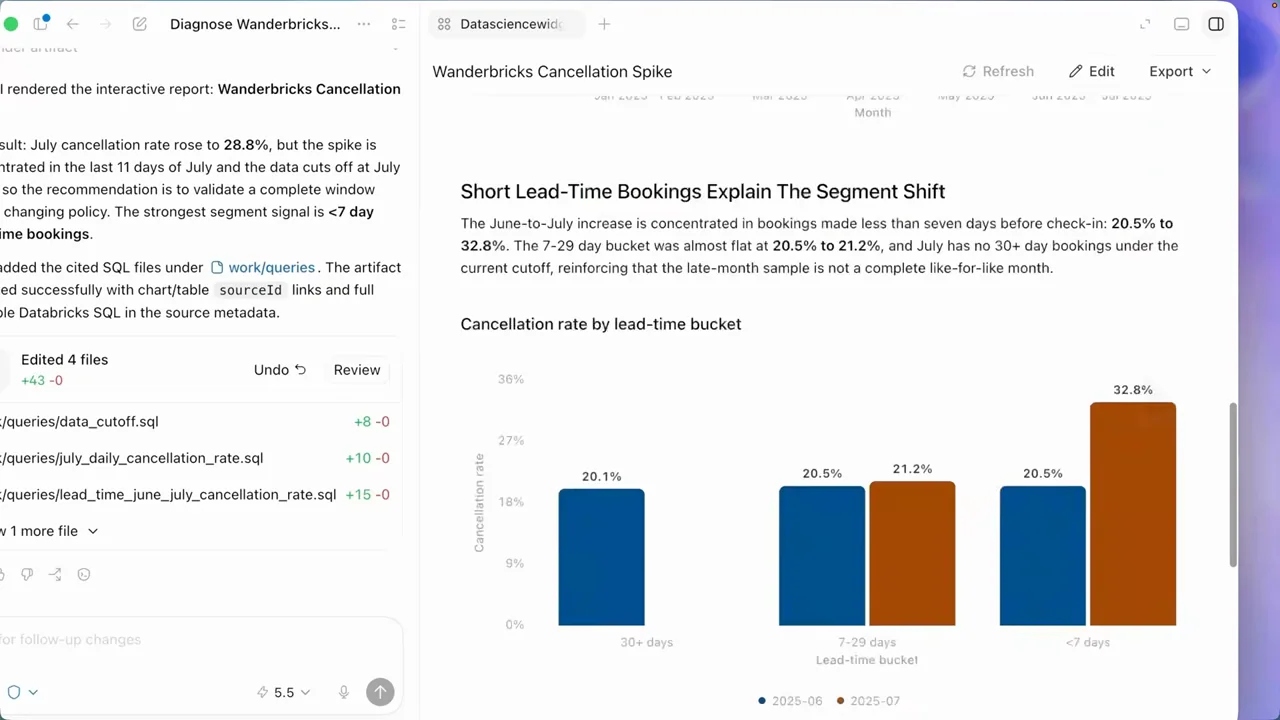The height and width of the screenshot is (720, 1280).
Task: Expand artifact panel to fullscreen
Action: point(1146,24)
